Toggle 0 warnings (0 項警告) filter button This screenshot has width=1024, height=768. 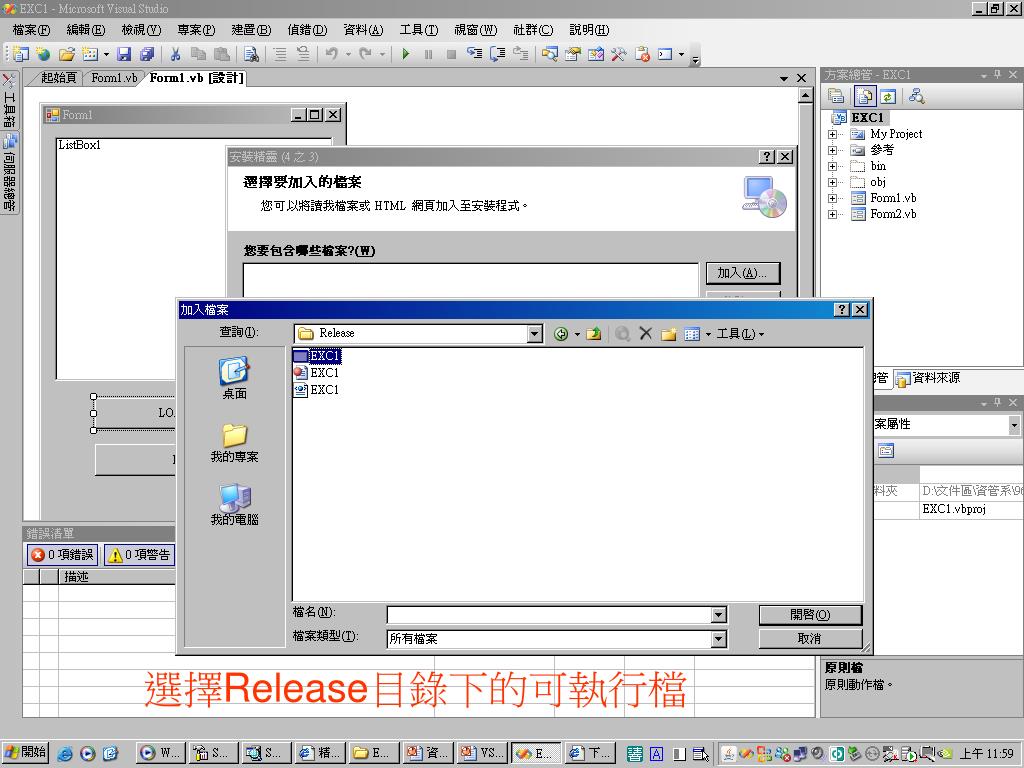140,554
